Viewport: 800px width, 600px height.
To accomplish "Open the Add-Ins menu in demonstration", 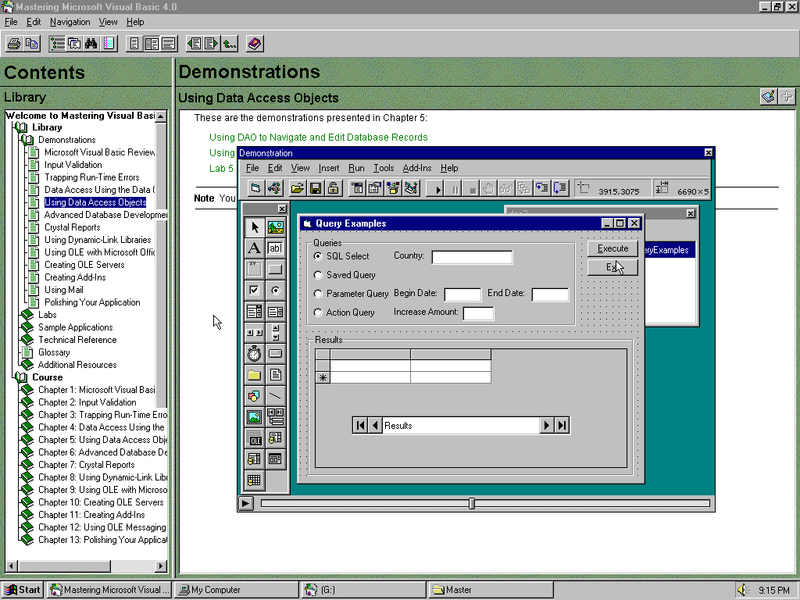I will point(417,168).
